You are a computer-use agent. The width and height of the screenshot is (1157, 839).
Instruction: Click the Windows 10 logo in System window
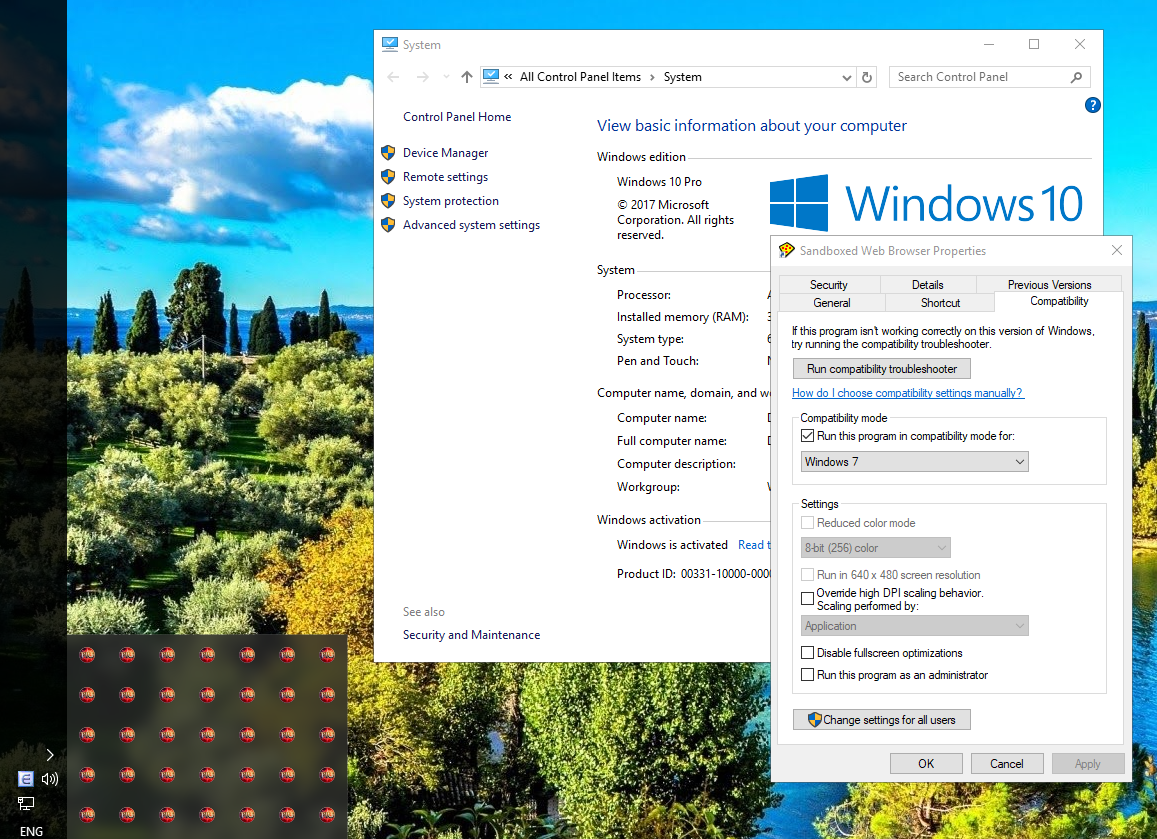click(926, 203)
